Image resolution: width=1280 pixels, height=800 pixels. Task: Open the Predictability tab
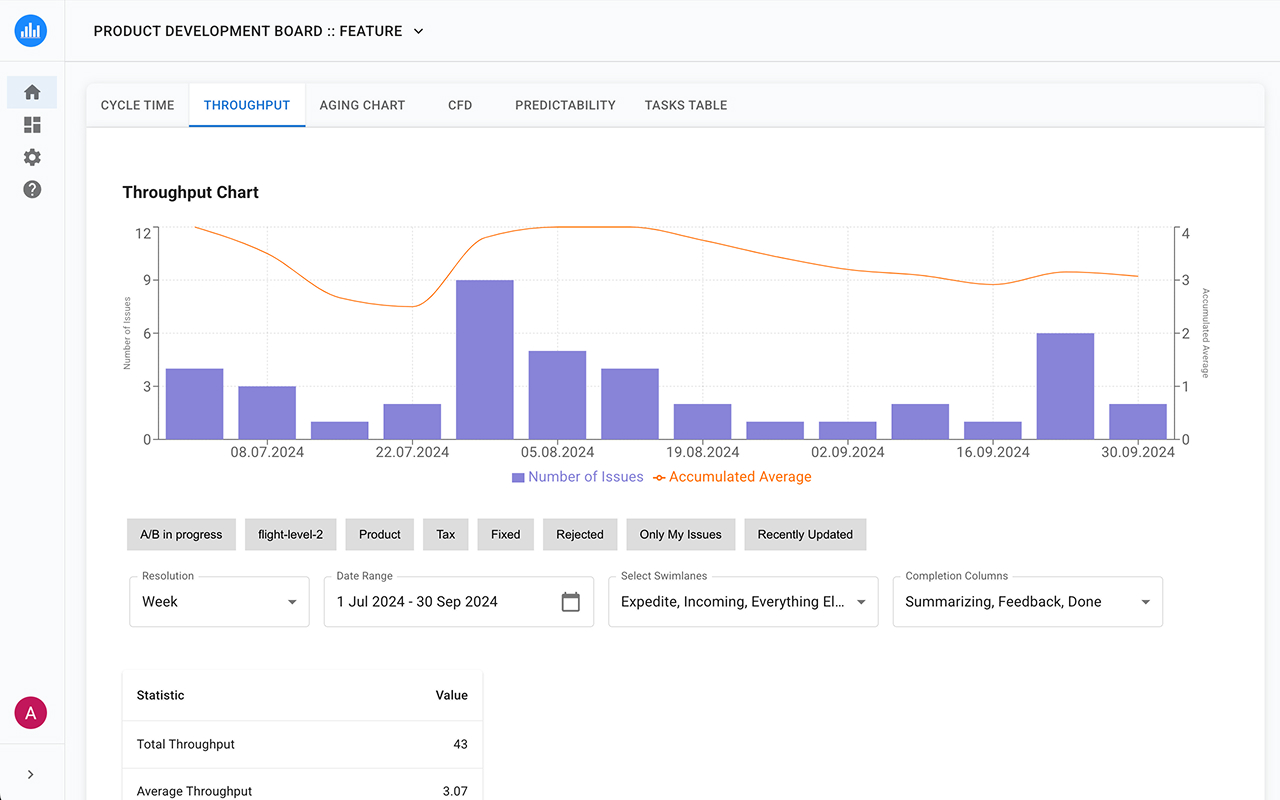[565, 105]
